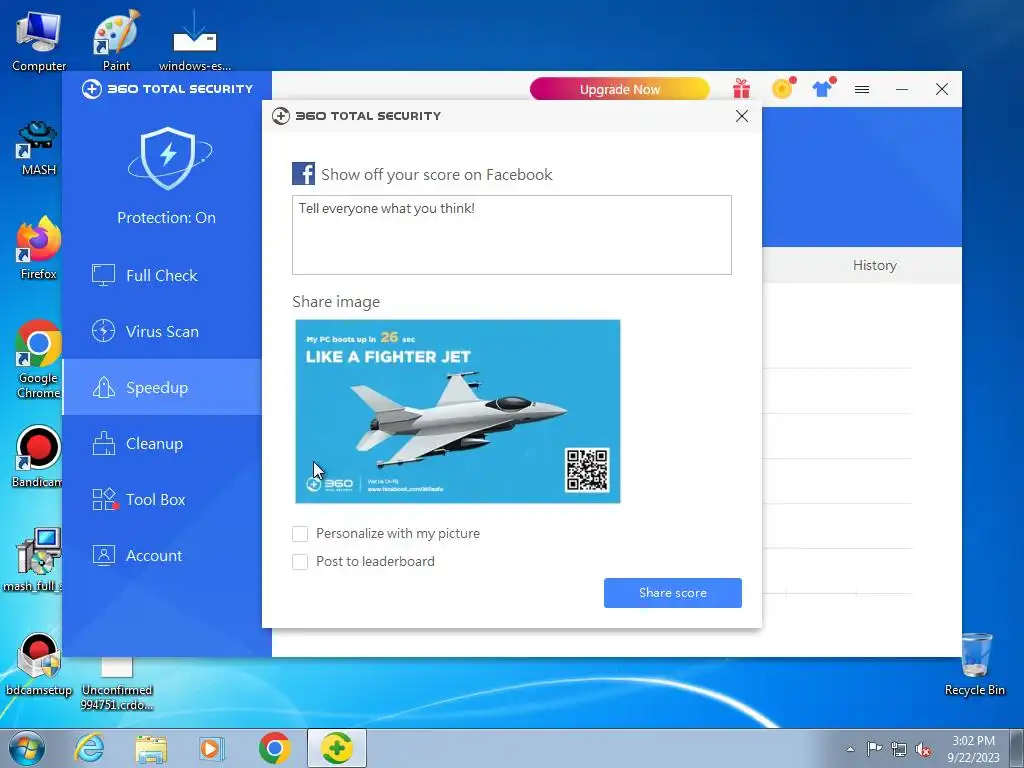The width and height of the screenshot is (1024, 768).
Task: Open Virus Scan in the sidebar
Action: point(162,332)
